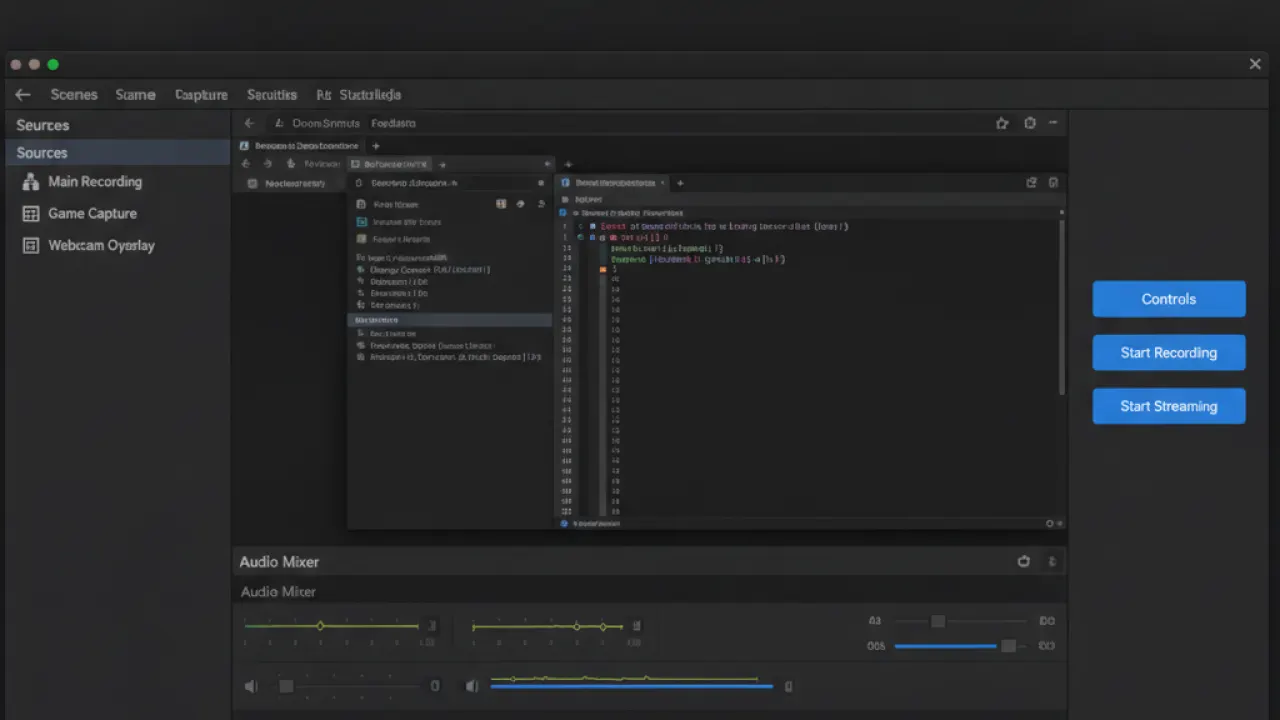Viewport: 1280px width, 720px height.
Task: Click the Controls button
Action: (1169, 299)
